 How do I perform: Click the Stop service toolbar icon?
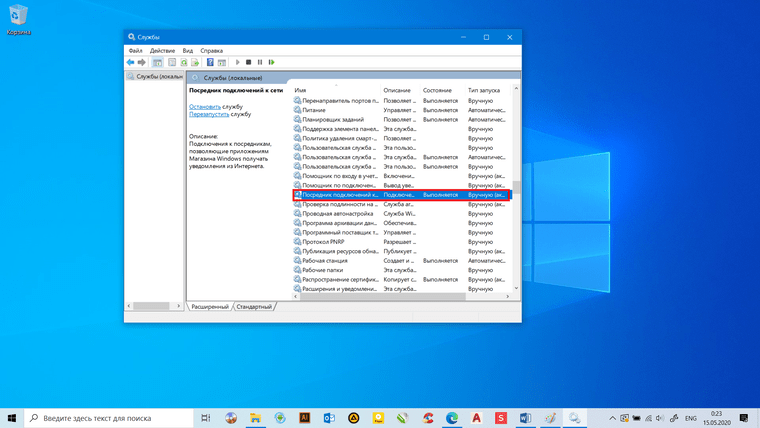tap(249, 62)
